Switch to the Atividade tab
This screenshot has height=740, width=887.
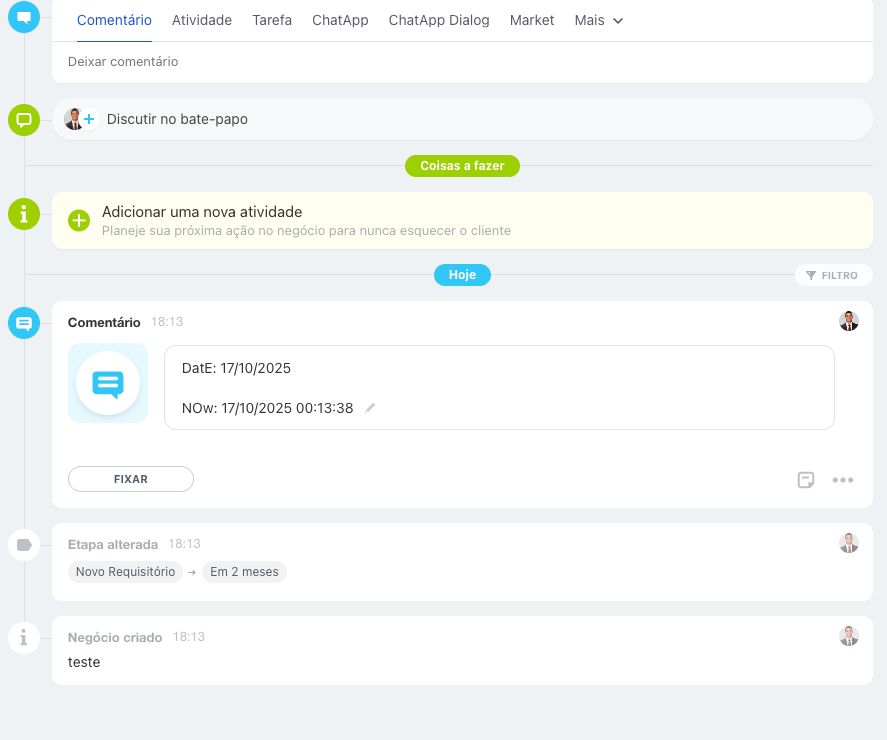(x=202, y=20)
